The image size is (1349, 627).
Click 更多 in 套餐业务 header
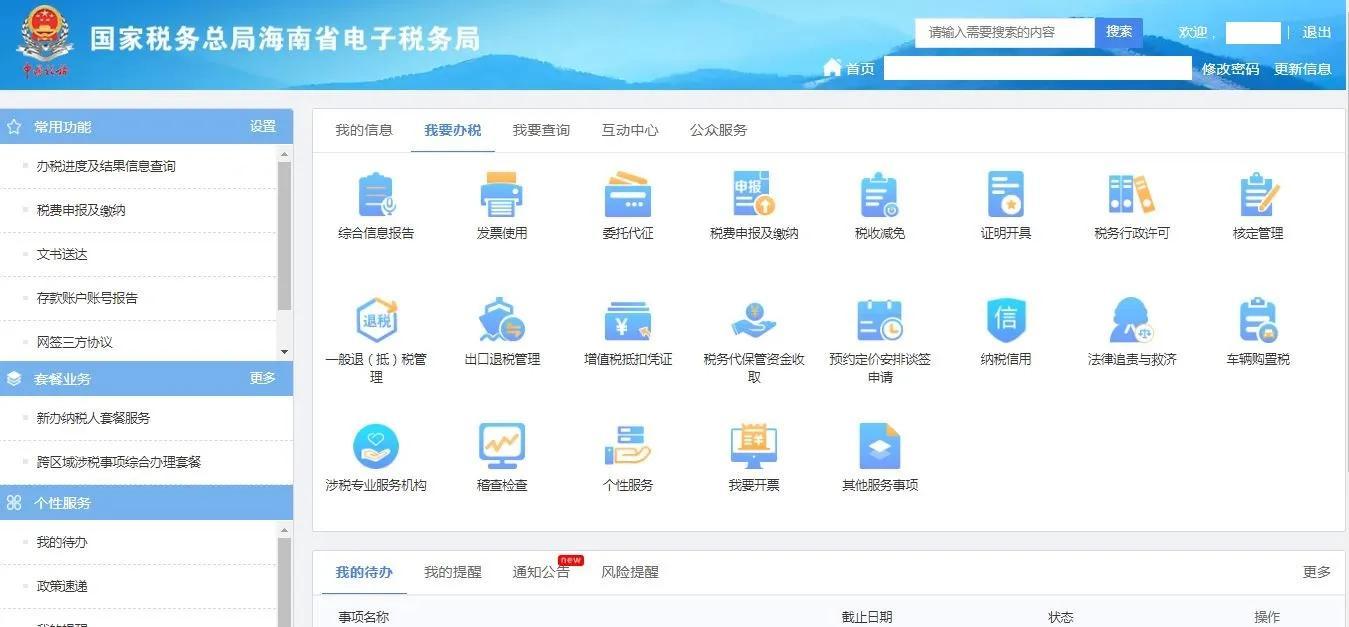pos(263,378)
